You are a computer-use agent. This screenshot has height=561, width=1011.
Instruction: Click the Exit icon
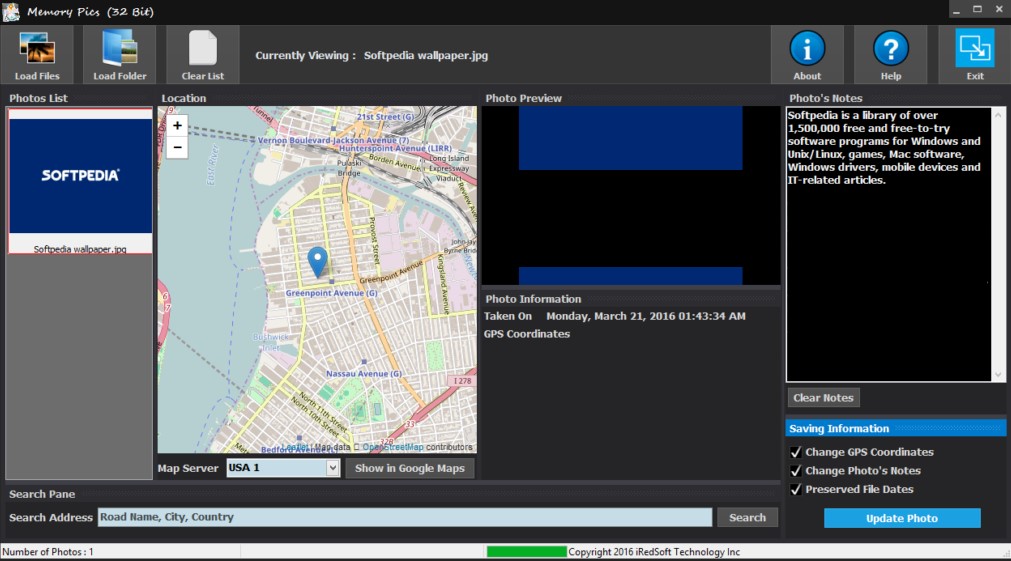974,48
